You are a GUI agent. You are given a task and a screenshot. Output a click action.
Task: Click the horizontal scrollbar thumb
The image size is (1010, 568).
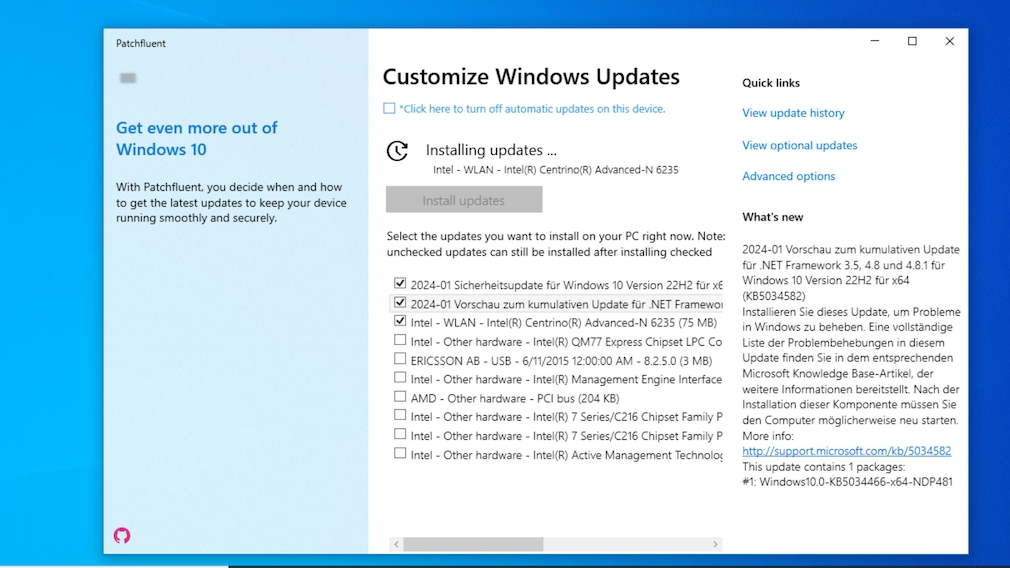point(473,544)
